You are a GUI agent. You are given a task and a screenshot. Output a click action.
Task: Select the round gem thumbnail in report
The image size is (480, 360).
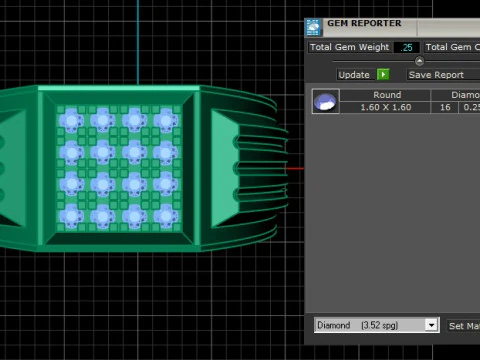pyautogui.click(x=325, y=101)
